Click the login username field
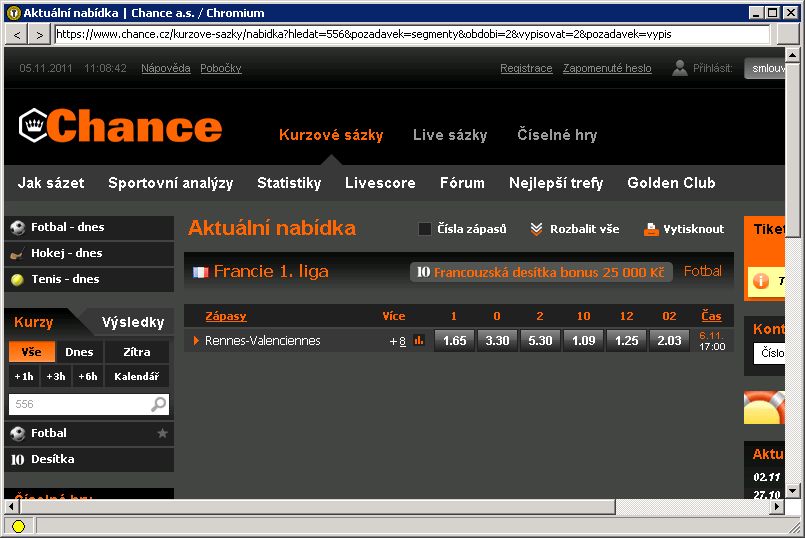805x538 pixels. click(765, 68)
